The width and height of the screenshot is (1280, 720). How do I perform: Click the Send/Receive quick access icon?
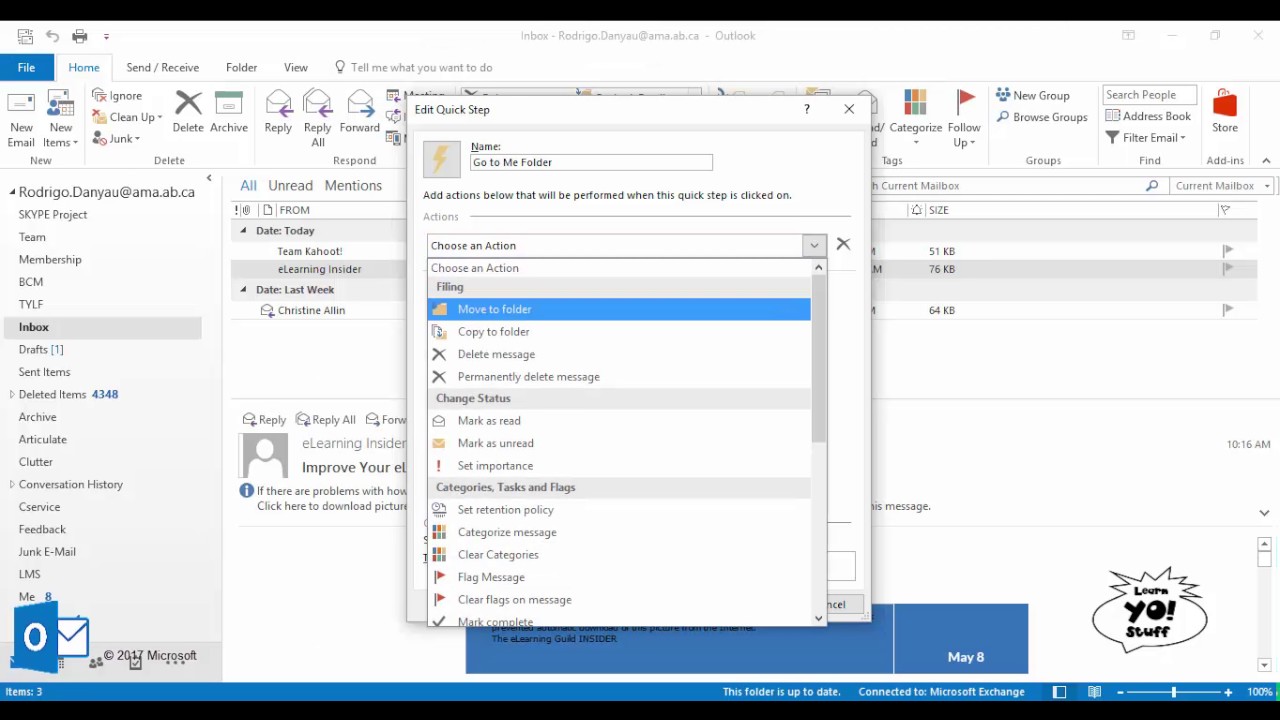[x=25, y=36]
